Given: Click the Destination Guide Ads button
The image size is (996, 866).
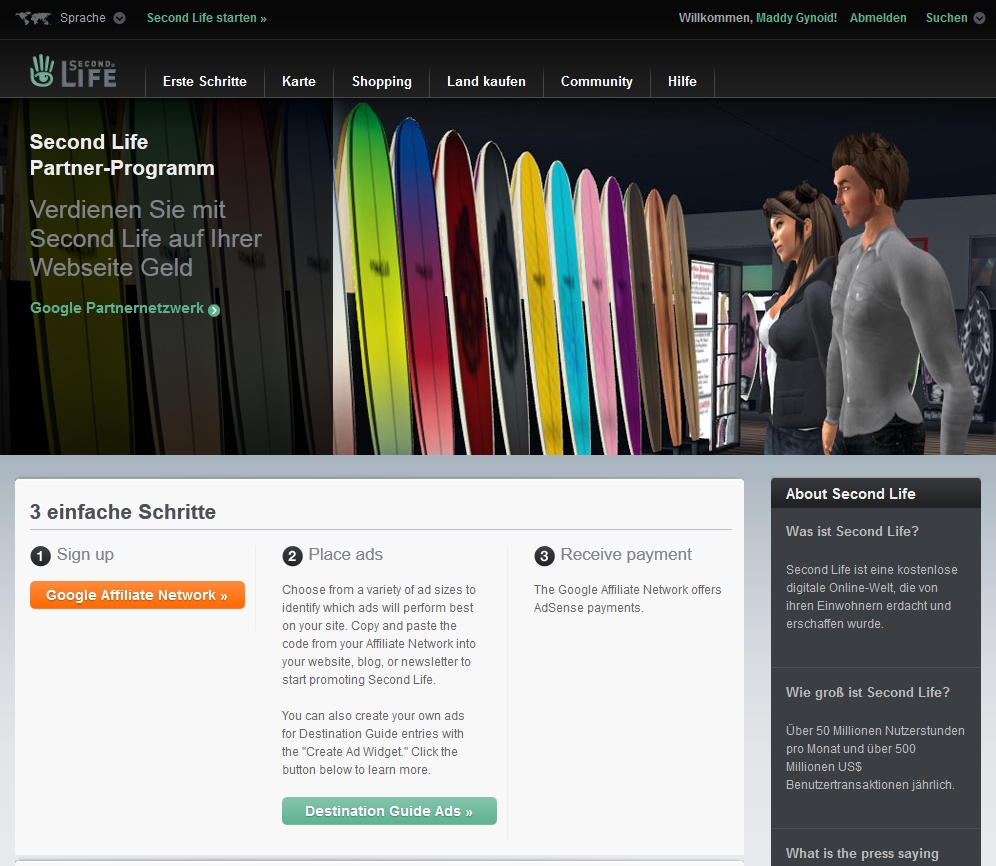Looking at the screenshot, I should point(389,811).
